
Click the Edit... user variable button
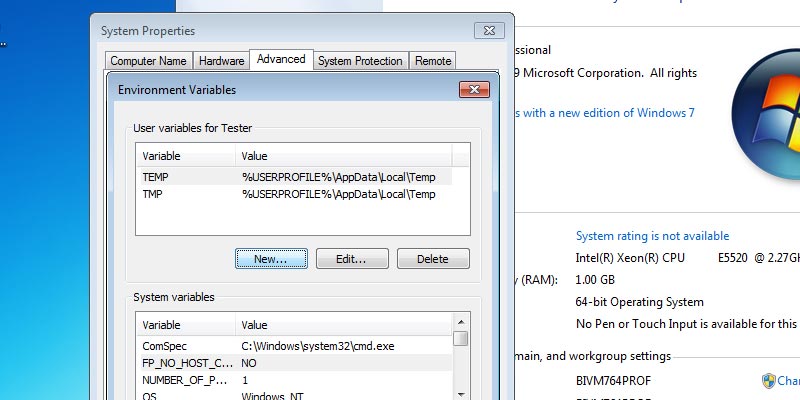pyautogui.click(x=352, y=259)
